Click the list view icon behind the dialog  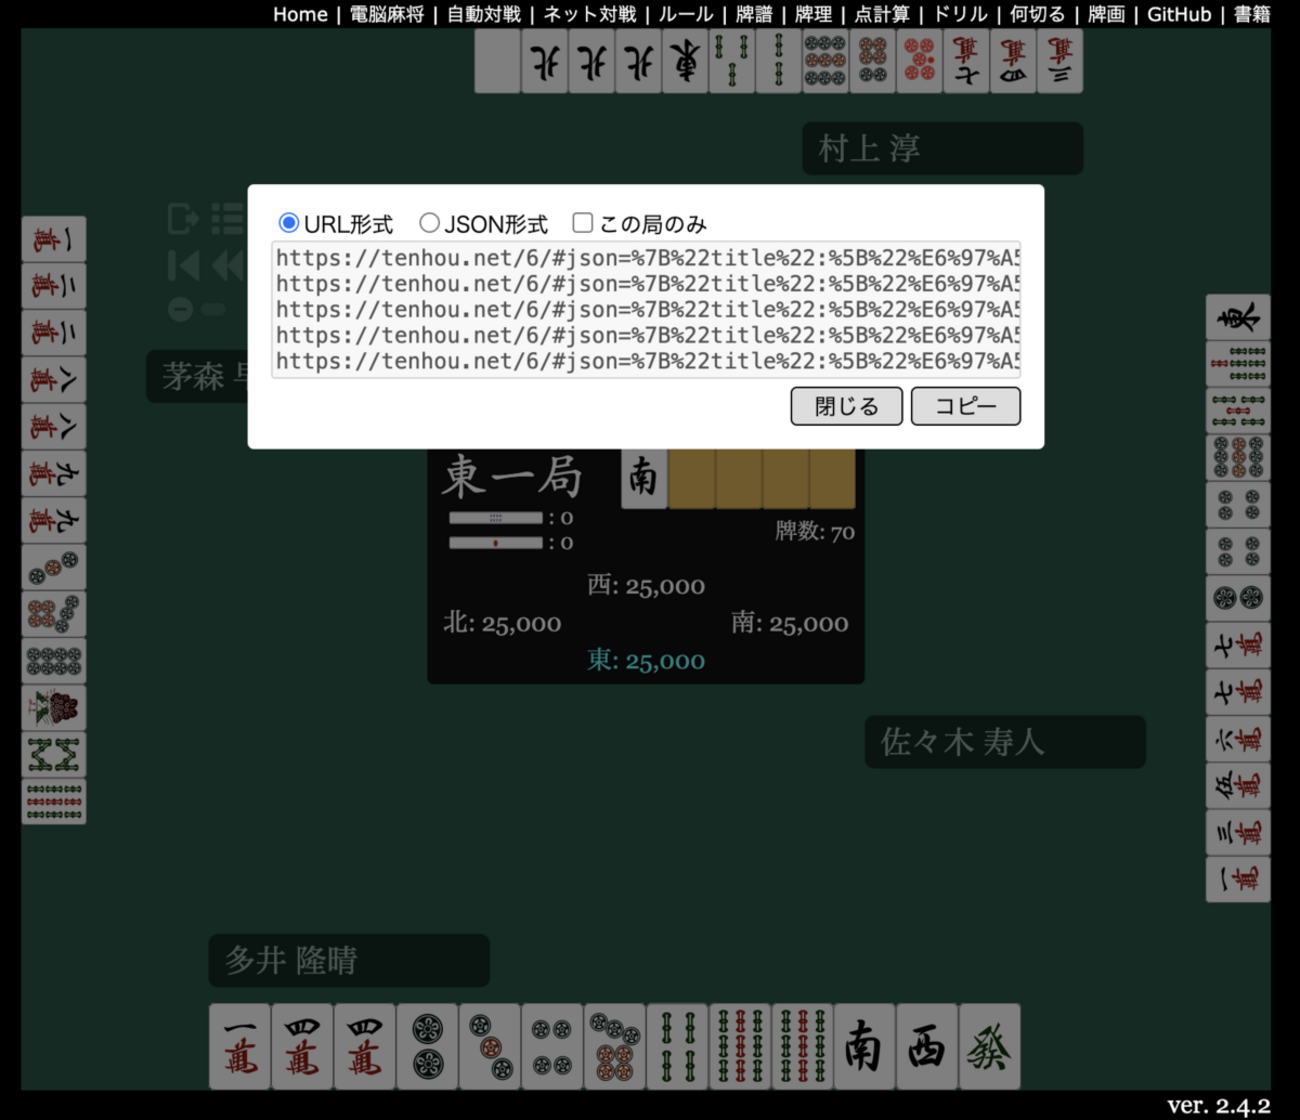(228, 218)
